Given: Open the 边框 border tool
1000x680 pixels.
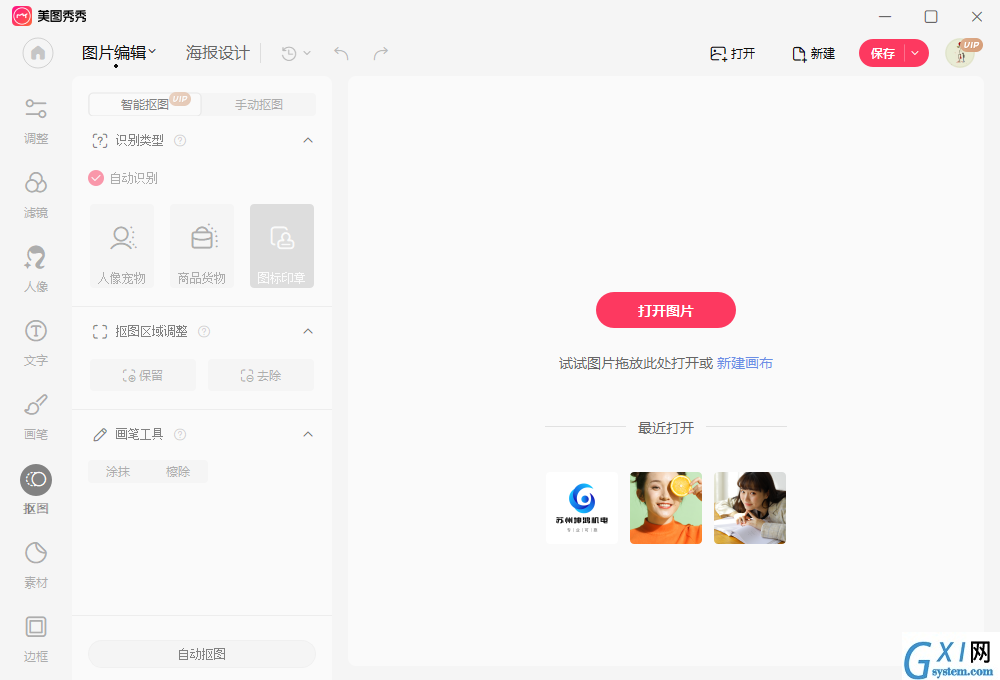Looking at the screenshot, I should click(x=36, y=639).
